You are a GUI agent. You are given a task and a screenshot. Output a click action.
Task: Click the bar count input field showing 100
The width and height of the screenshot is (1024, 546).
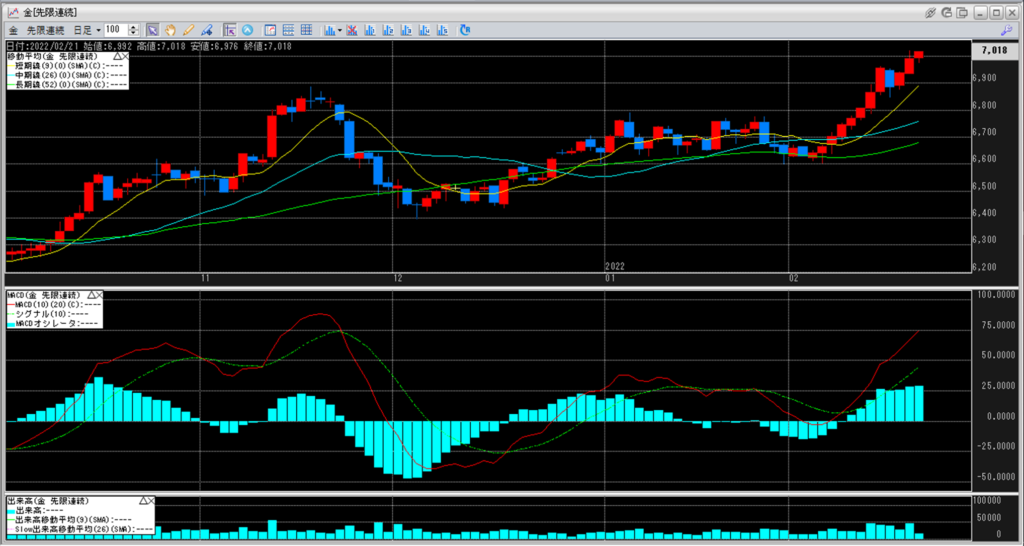pyautogui.click(x=116, y=30)
